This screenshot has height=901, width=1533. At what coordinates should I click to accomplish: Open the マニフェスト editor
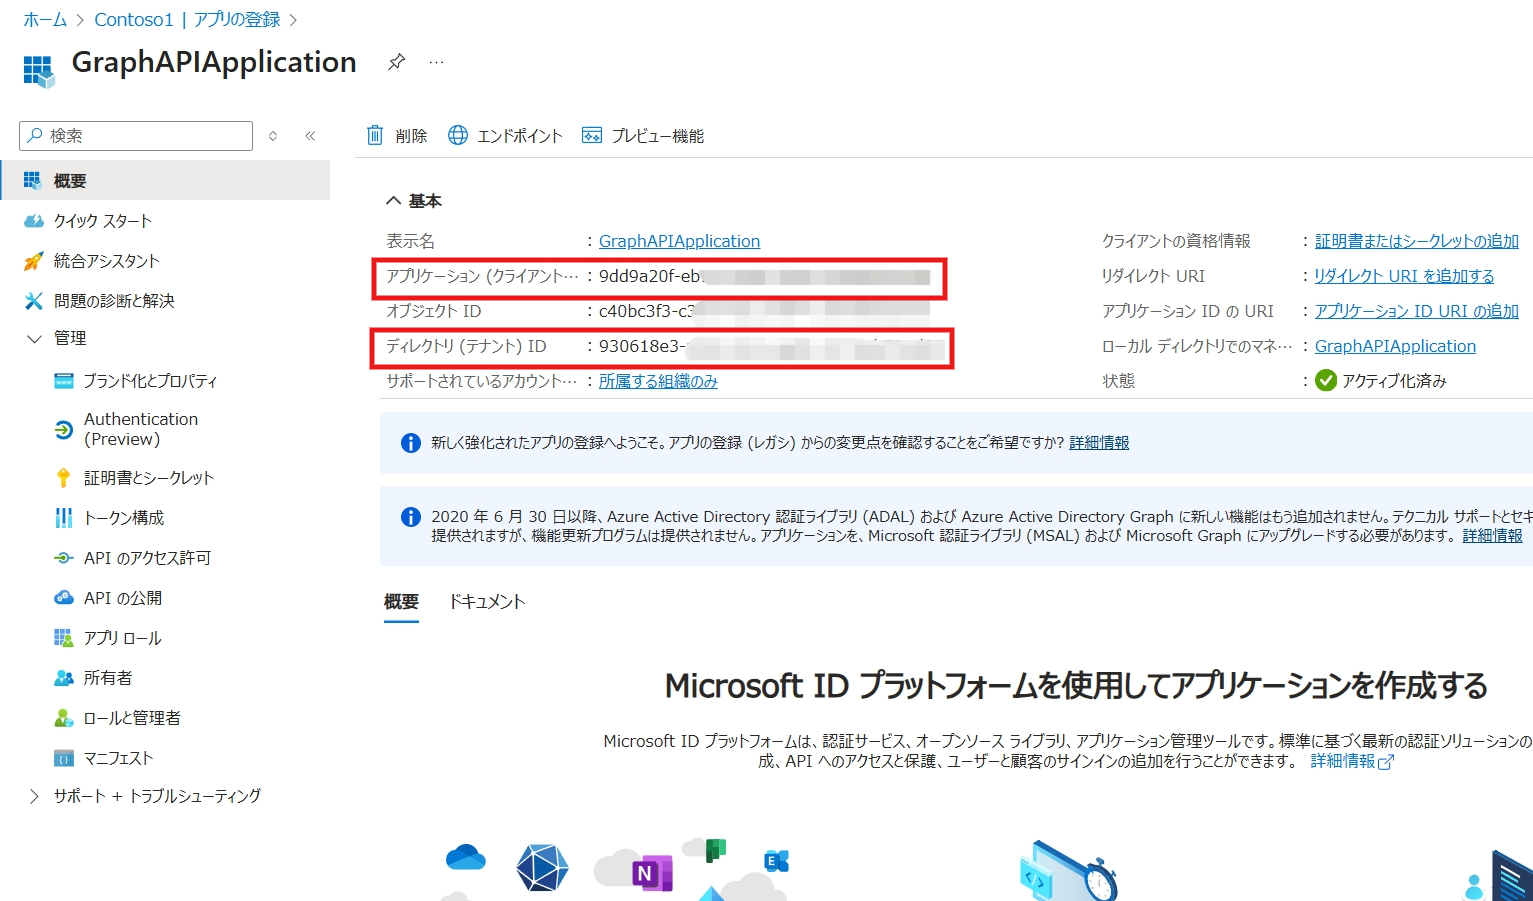118,757
